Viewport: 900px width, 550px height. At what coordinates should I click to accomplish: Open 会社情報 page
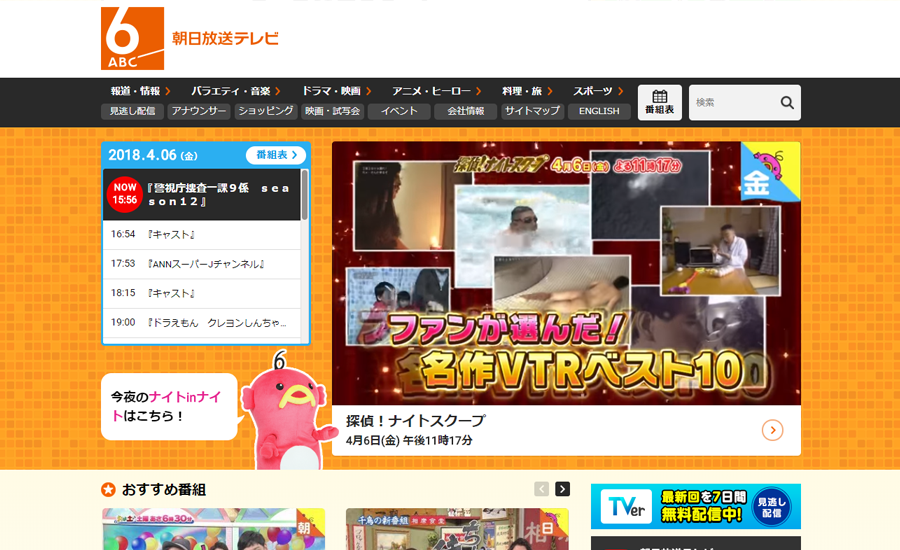click(465, 111)
